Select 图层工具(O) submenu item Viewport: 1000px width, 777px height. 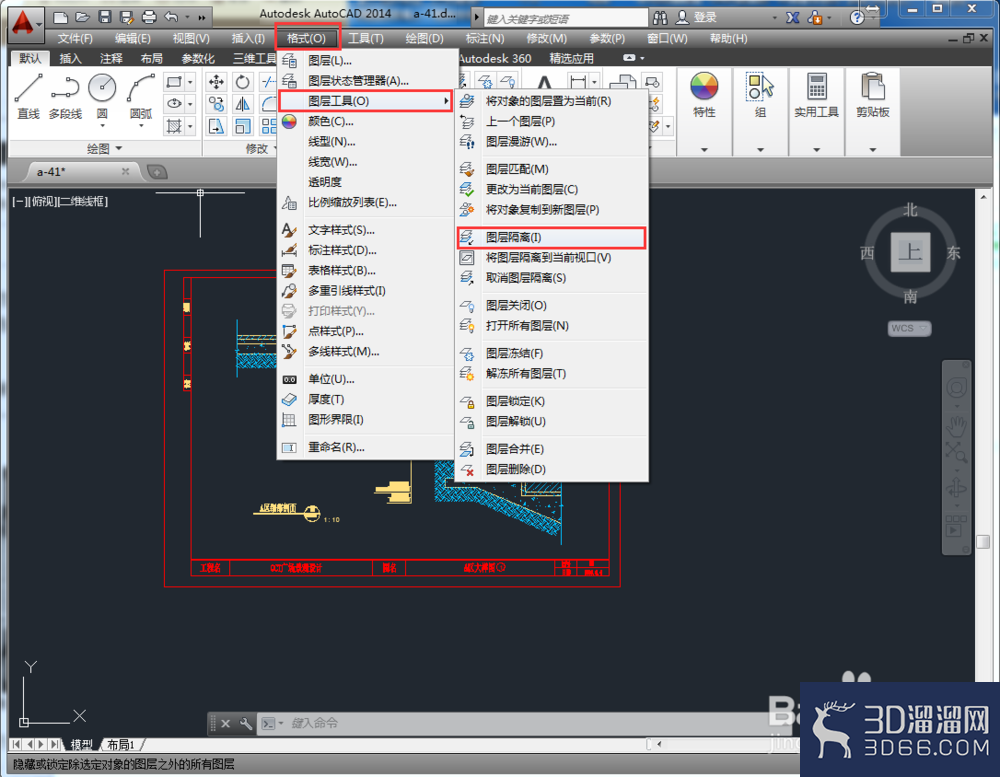(366, 101)
